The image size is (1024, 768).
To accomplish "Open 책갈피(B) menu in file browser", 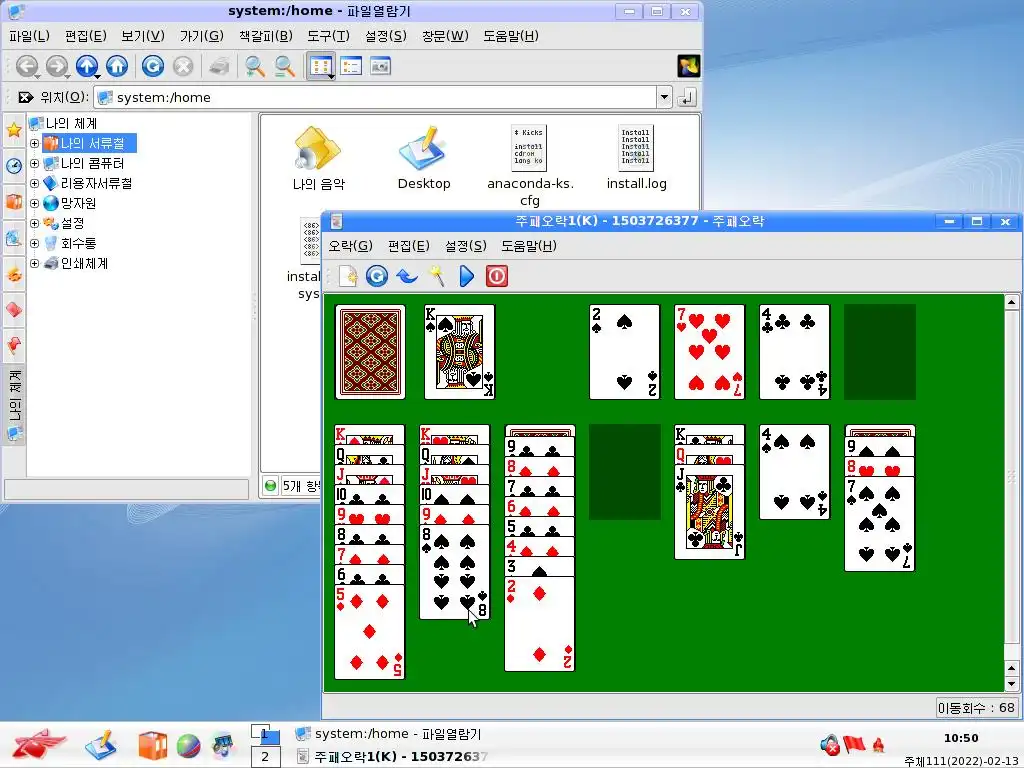I will (x=265, y=36).
